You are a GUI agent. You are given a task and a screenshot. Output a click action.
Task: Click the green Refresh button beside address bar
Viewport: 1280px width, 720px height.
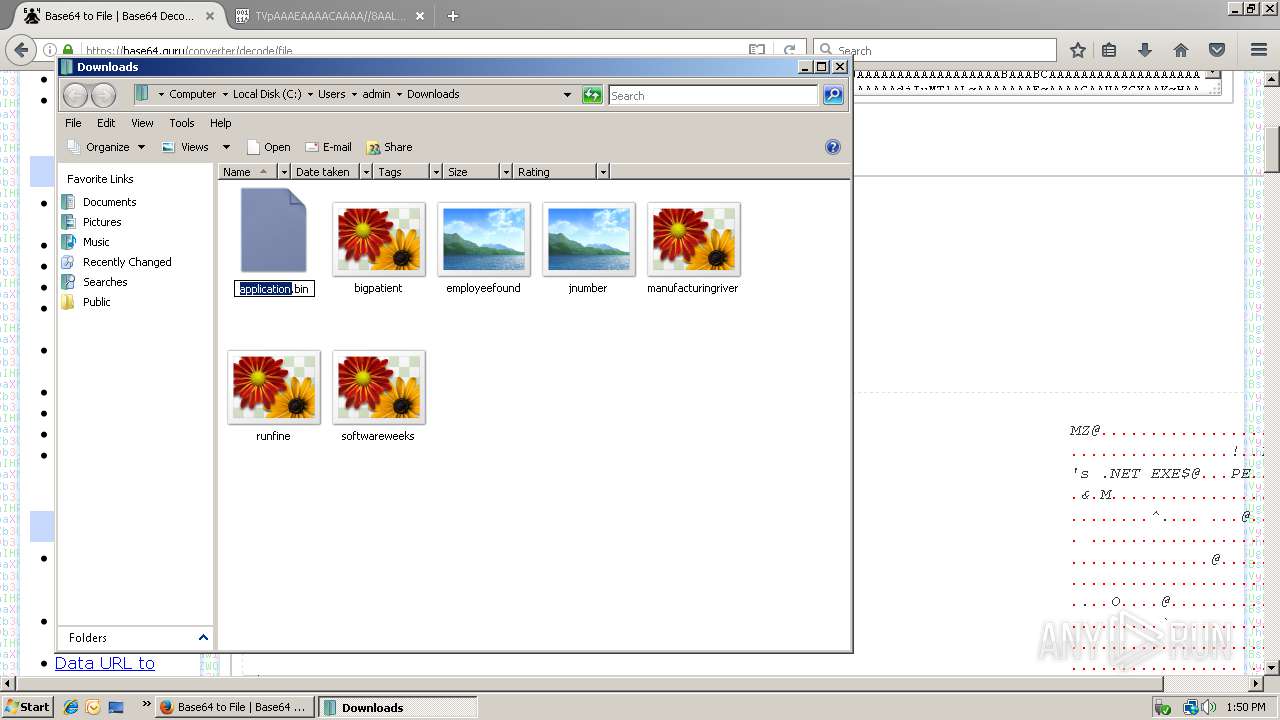pos(592,95)
